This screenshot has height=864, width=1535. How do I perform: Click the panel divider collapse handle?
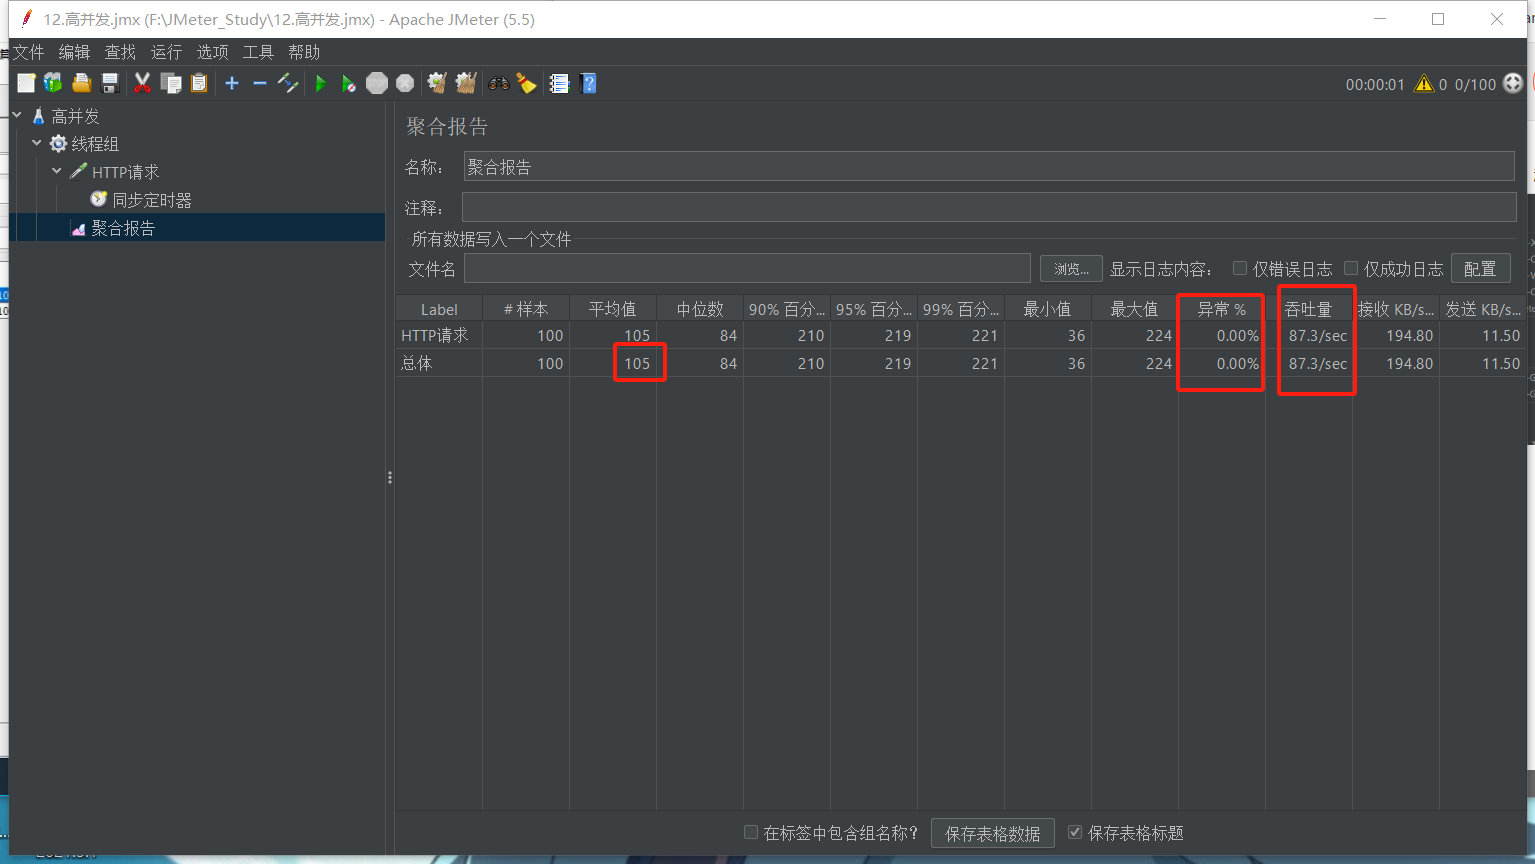point(390,478)
